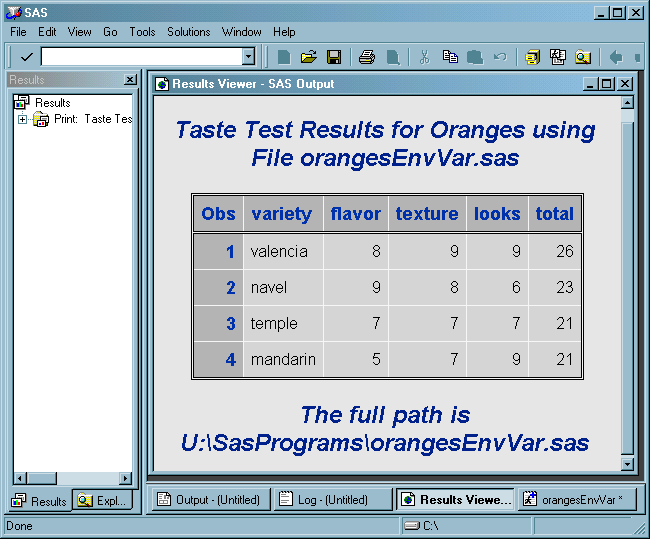Viewport: 650px width, 539px height.
Task: Click the folder with magnifier toolbar icon
Action: 582,57
